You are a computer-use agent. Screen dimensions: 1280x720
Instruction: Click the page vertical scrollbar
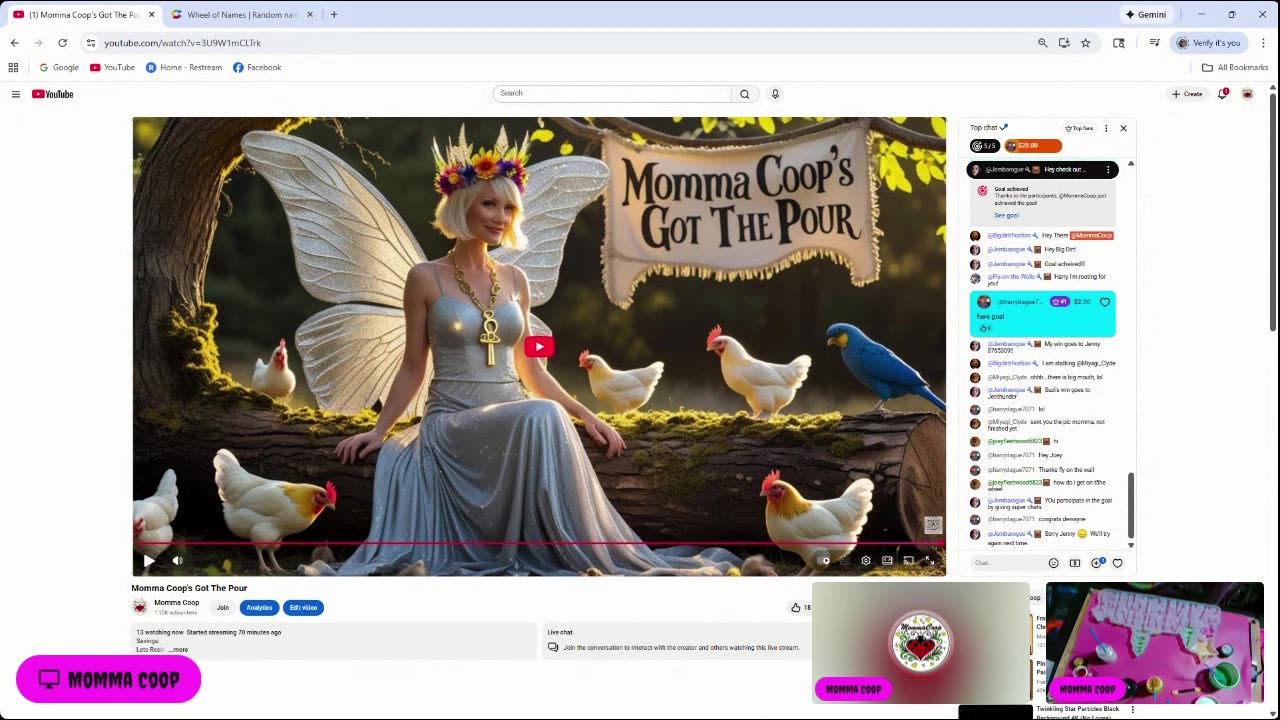[x=1273, y=210]
